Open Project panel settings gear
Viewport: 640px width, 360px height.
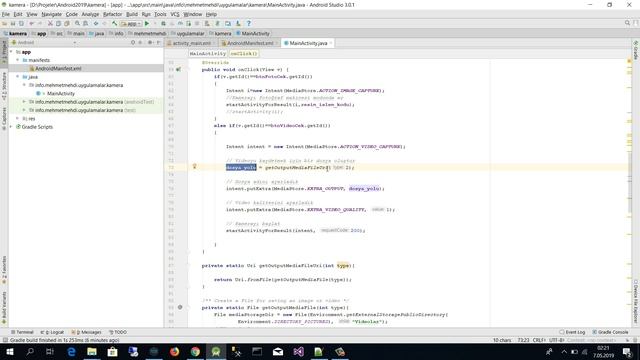pyautogui.click(x=150, y=42)
